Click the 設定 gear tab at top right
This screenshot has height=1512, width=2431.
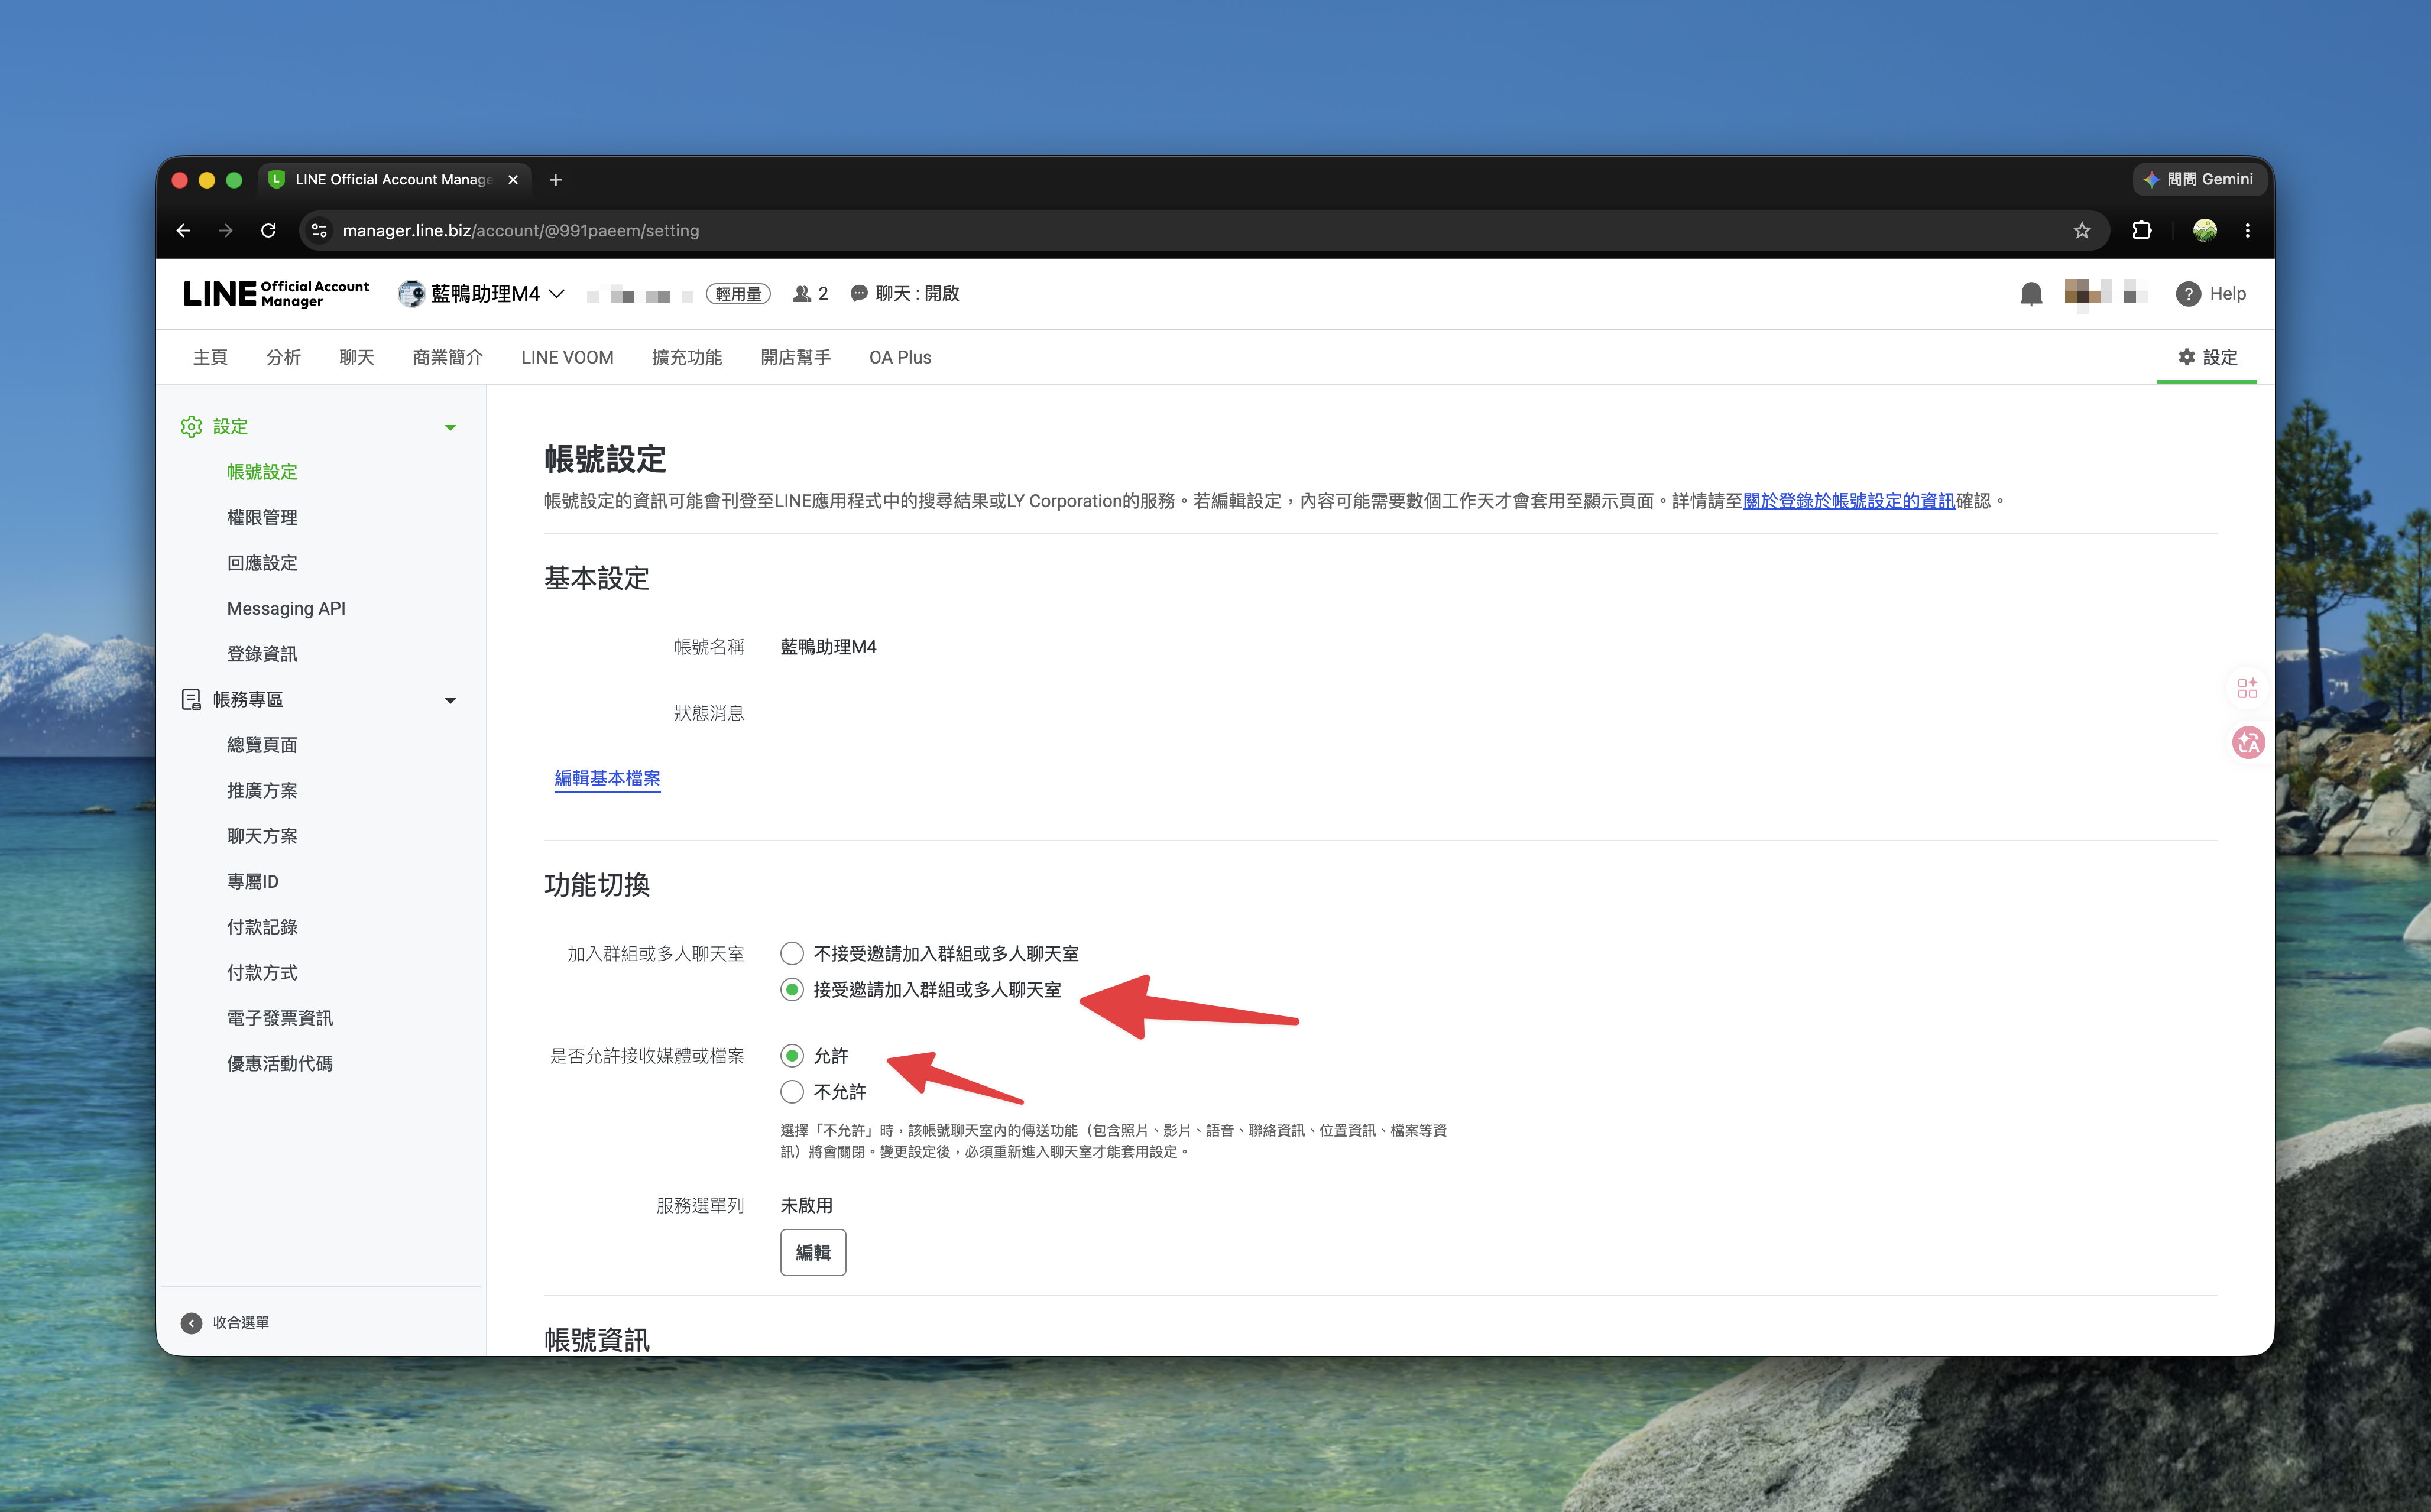(x=2207, y=358)
